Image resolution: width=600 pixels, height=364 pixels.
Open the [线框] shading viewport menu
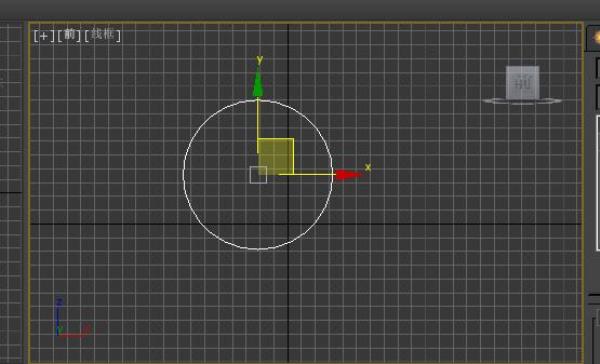(x=103, y=35)
